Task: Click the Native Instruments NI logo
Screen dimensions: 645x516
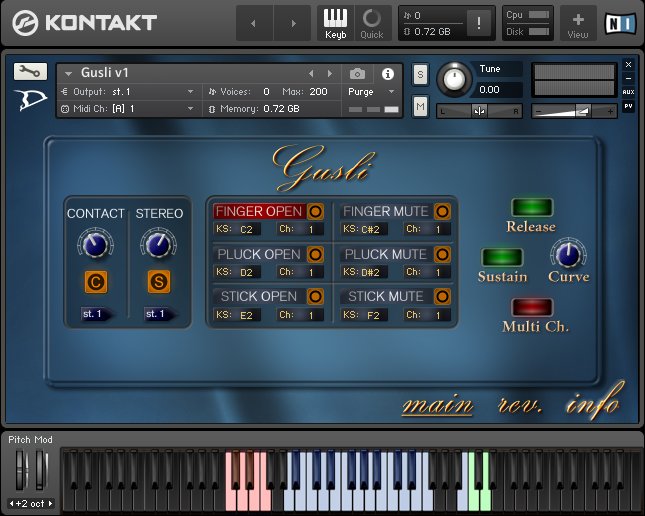Action: [x=620, y=23]
